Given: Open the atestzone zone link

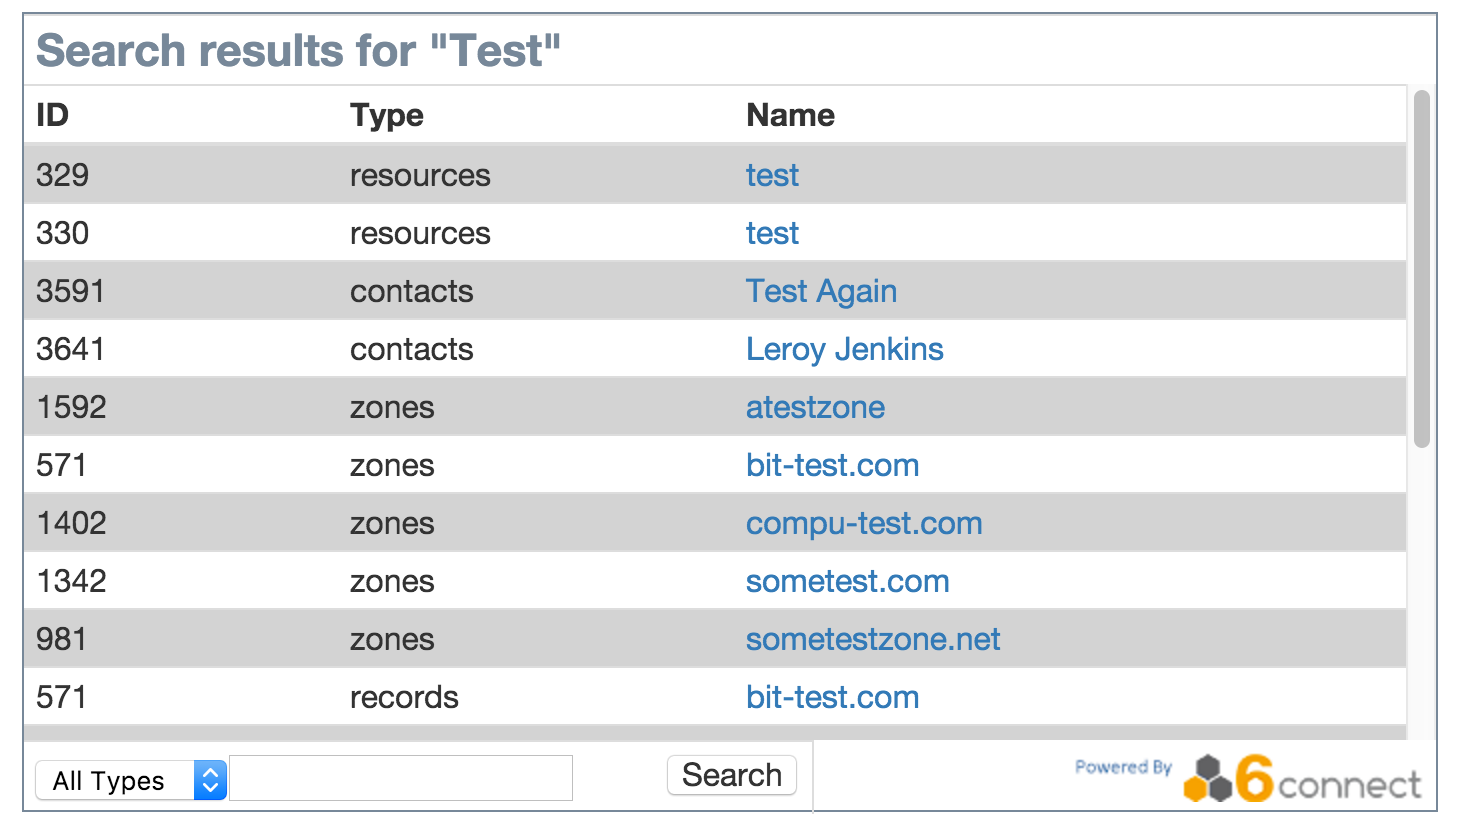Looking at the screenshot, I should click(x=815, y=407).
